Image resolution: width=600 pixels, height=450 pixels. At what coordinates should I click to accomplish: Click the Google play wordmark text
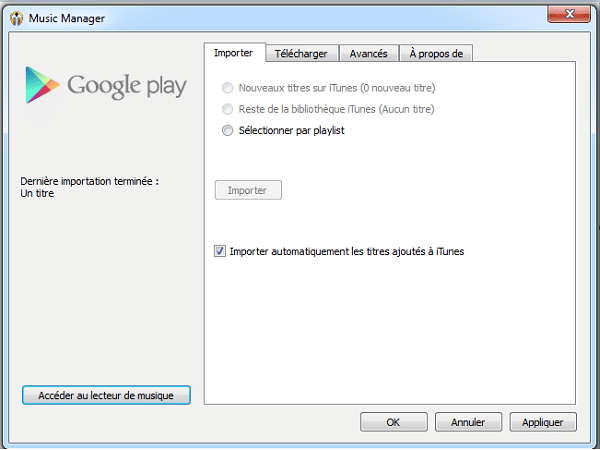[127, 85]
